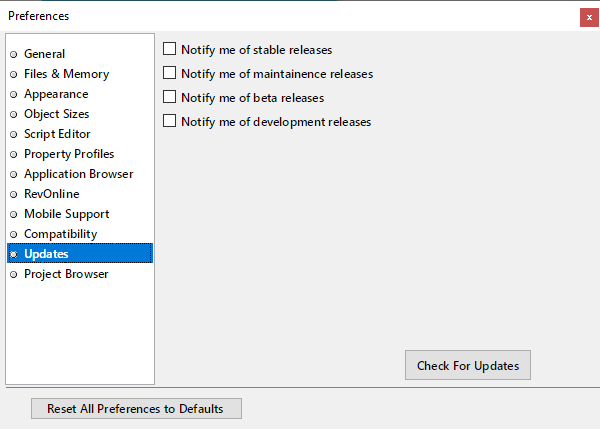This screenshot has height=429, width=600.
Task: Show RevOnline settings
Action: tap(51, 194)
